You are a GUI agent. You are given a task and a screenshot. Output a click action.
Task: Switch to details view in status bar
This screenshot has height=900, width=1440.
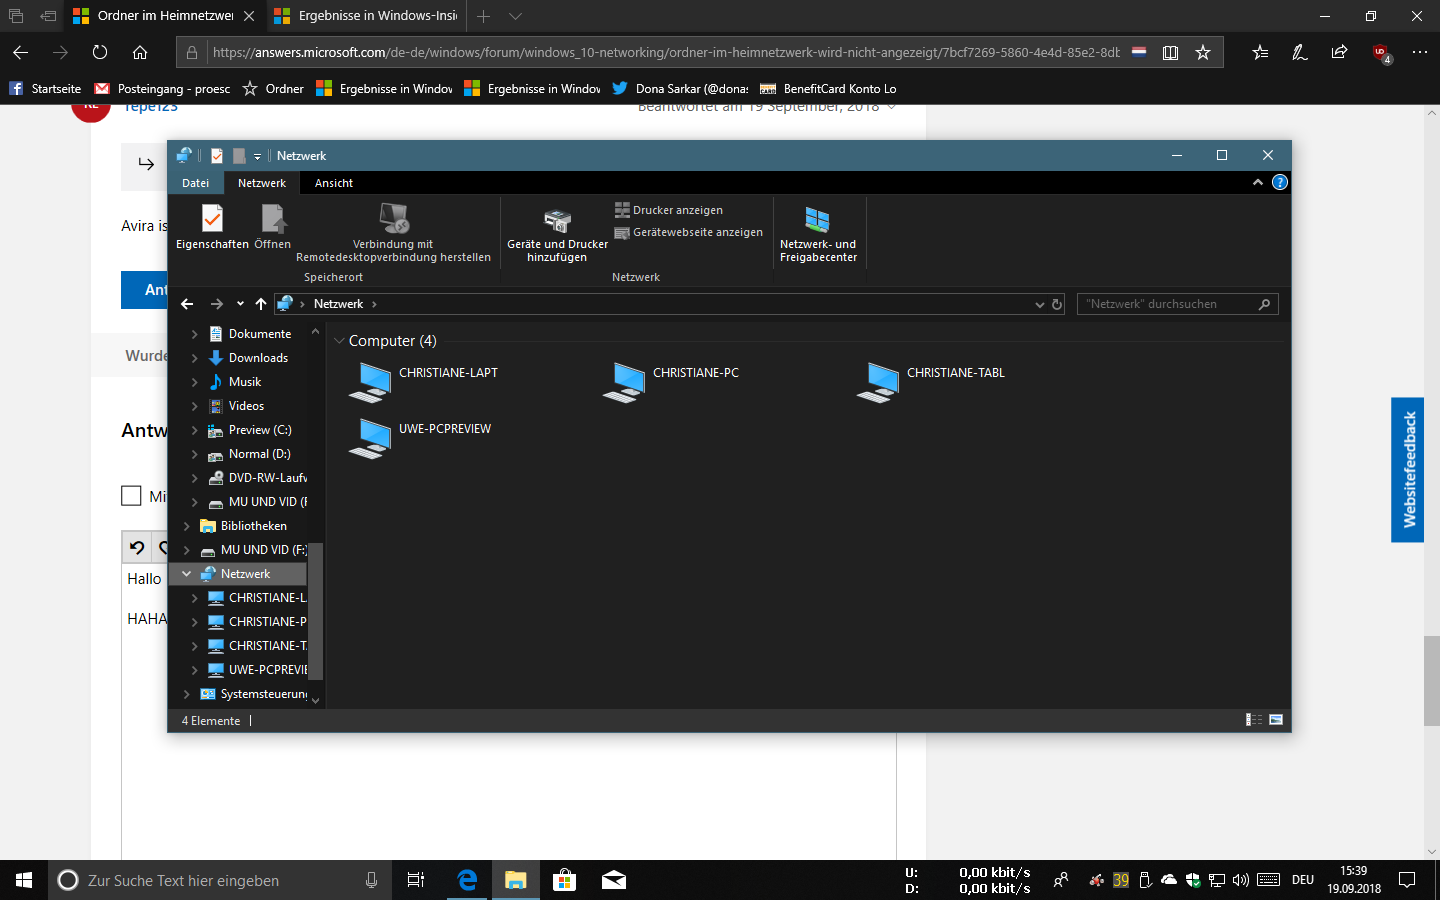point(1254,720)
